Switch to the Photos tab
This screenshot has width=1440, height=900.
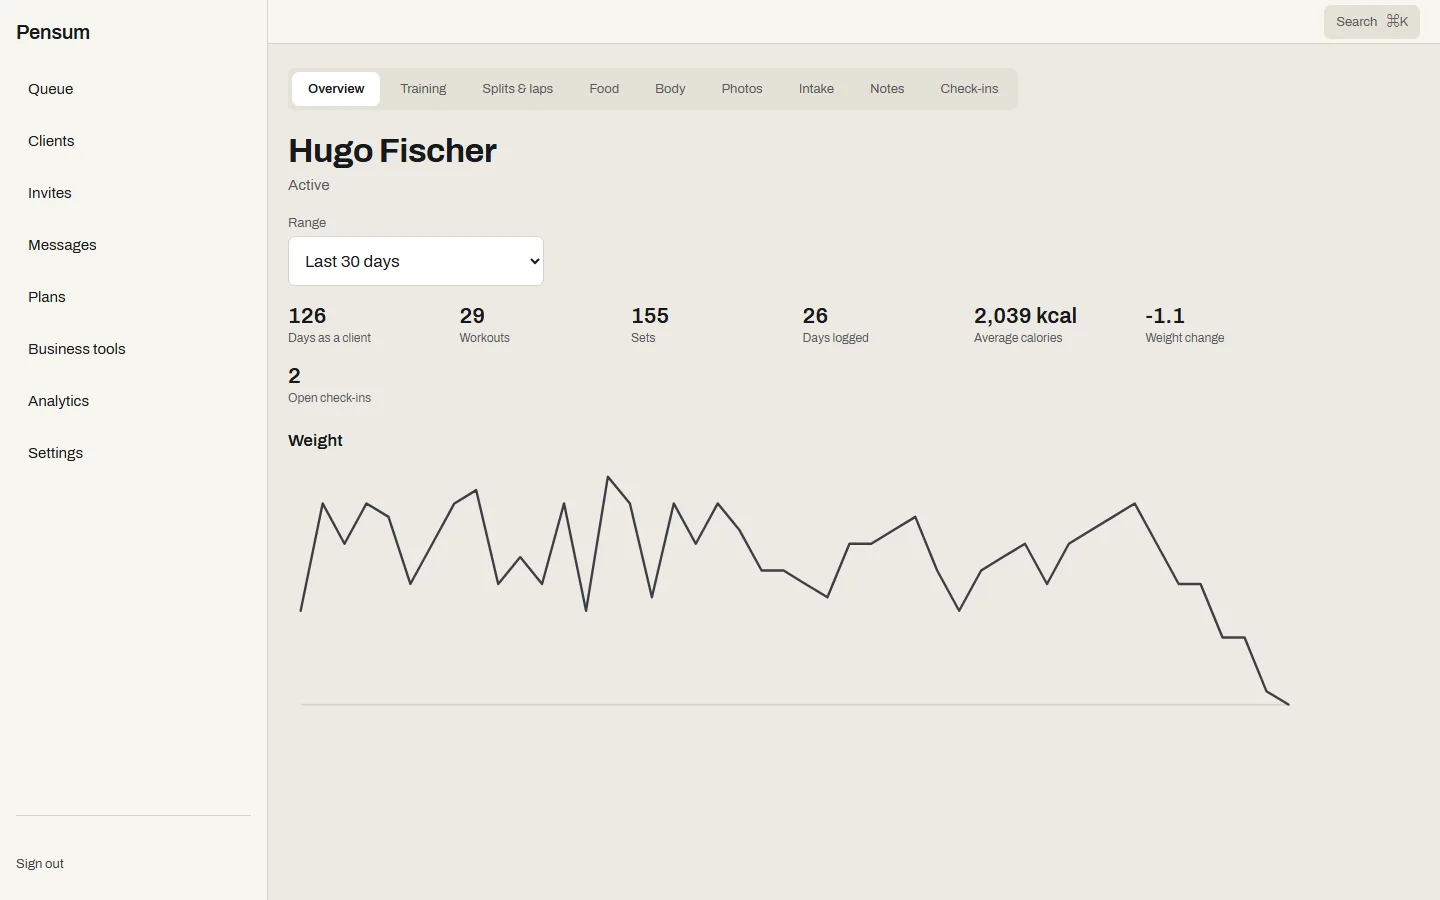click(x=742, y=89)
